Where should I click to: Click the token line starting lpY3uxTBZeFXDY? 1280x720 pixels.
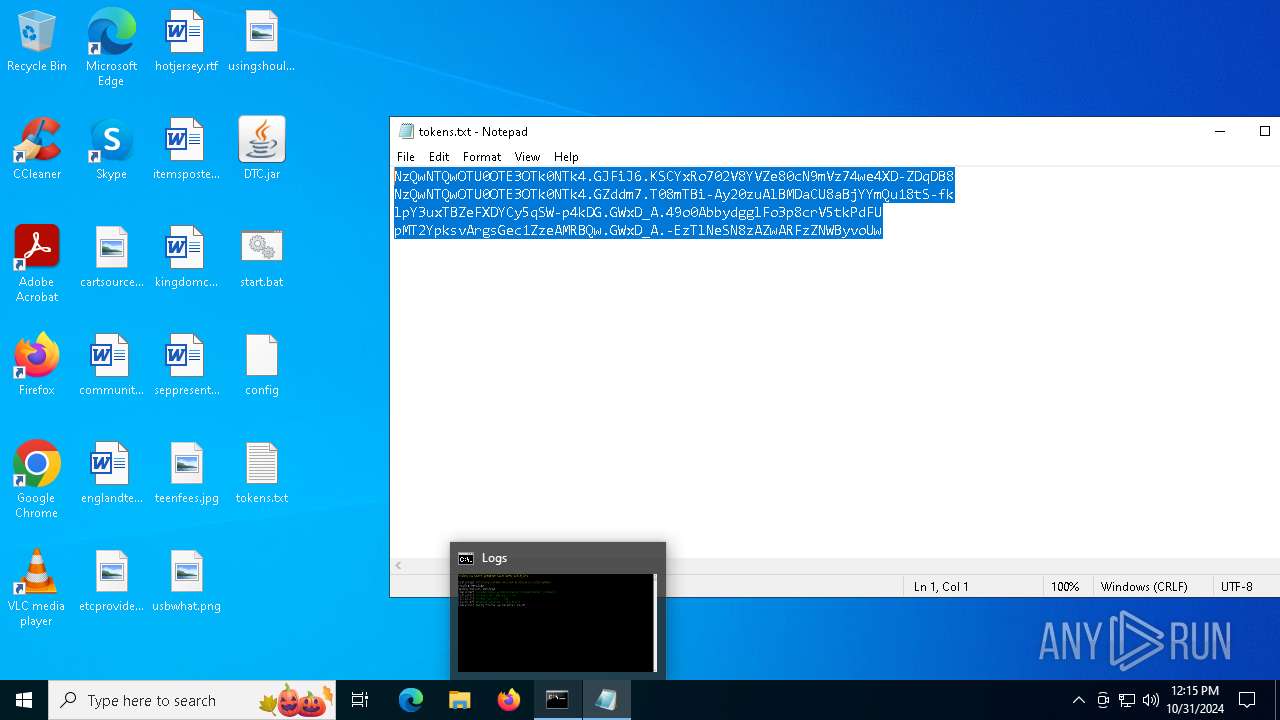coord(638,213)
